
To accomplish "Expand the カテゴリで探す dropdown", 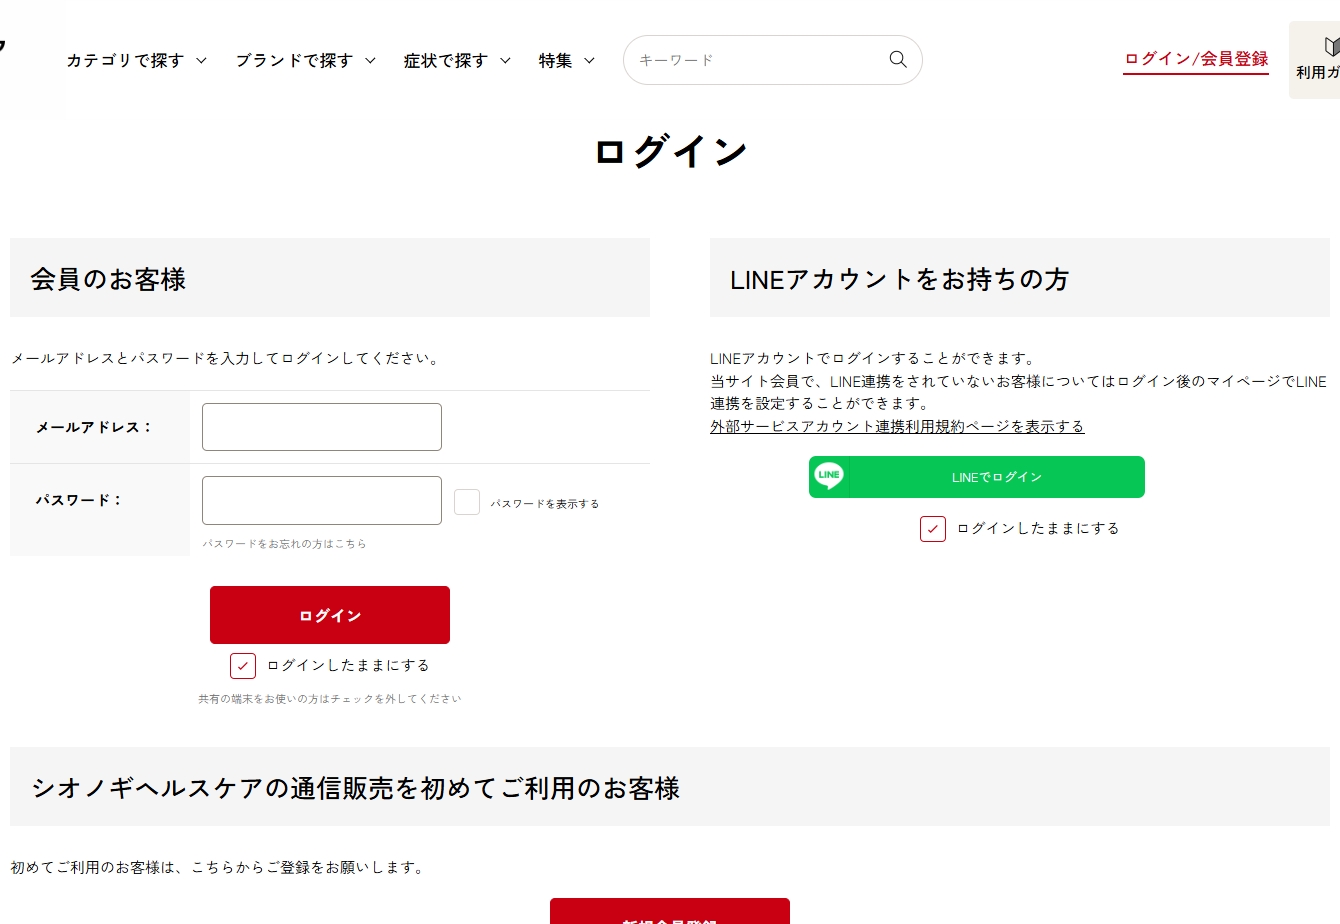I will point(135,60).
